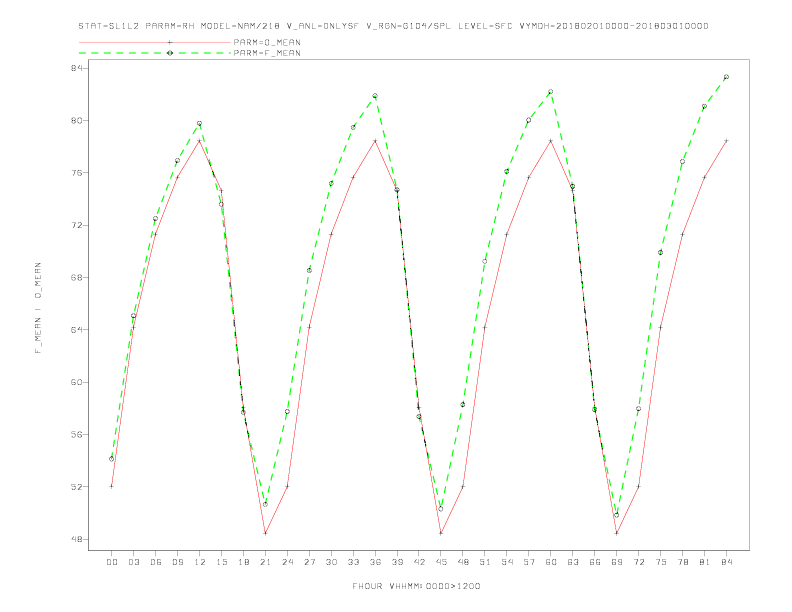Click the 84 forecast hour label on the horizontal axis

click(x=726, y=562)
